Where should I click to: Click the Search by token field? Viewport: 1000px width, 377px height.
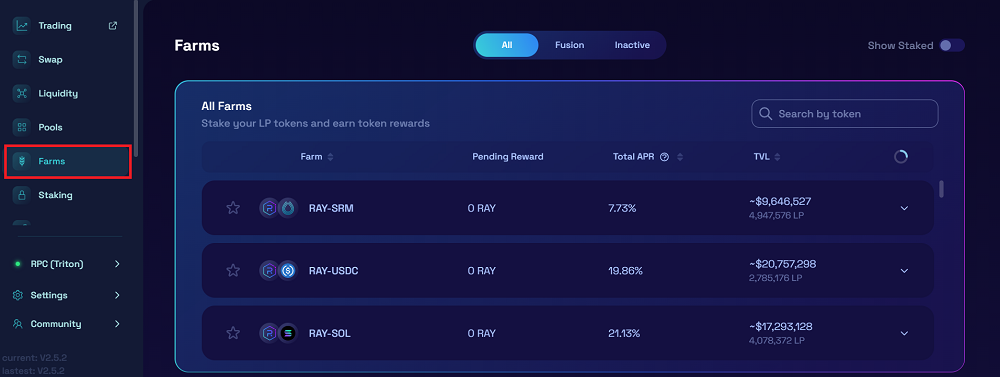[844, 114]
